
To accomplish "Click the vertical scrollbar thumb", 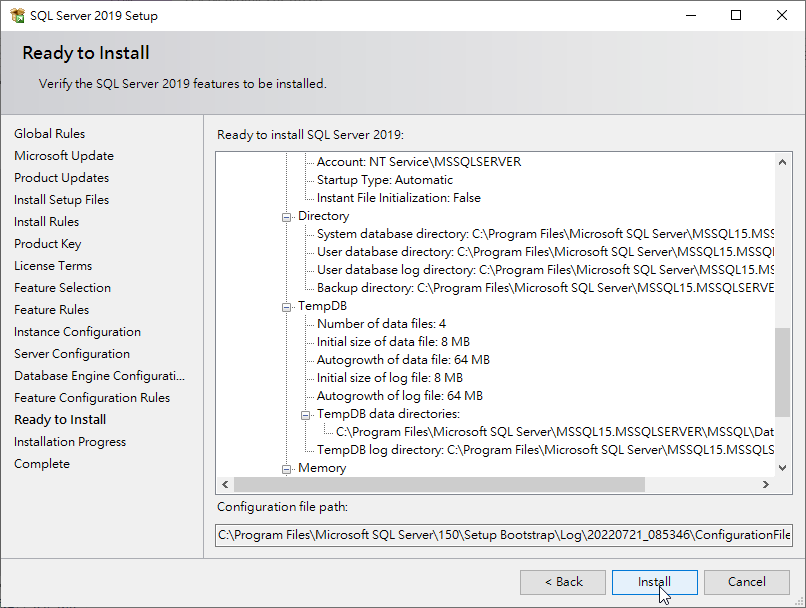I will coord(782,372).
